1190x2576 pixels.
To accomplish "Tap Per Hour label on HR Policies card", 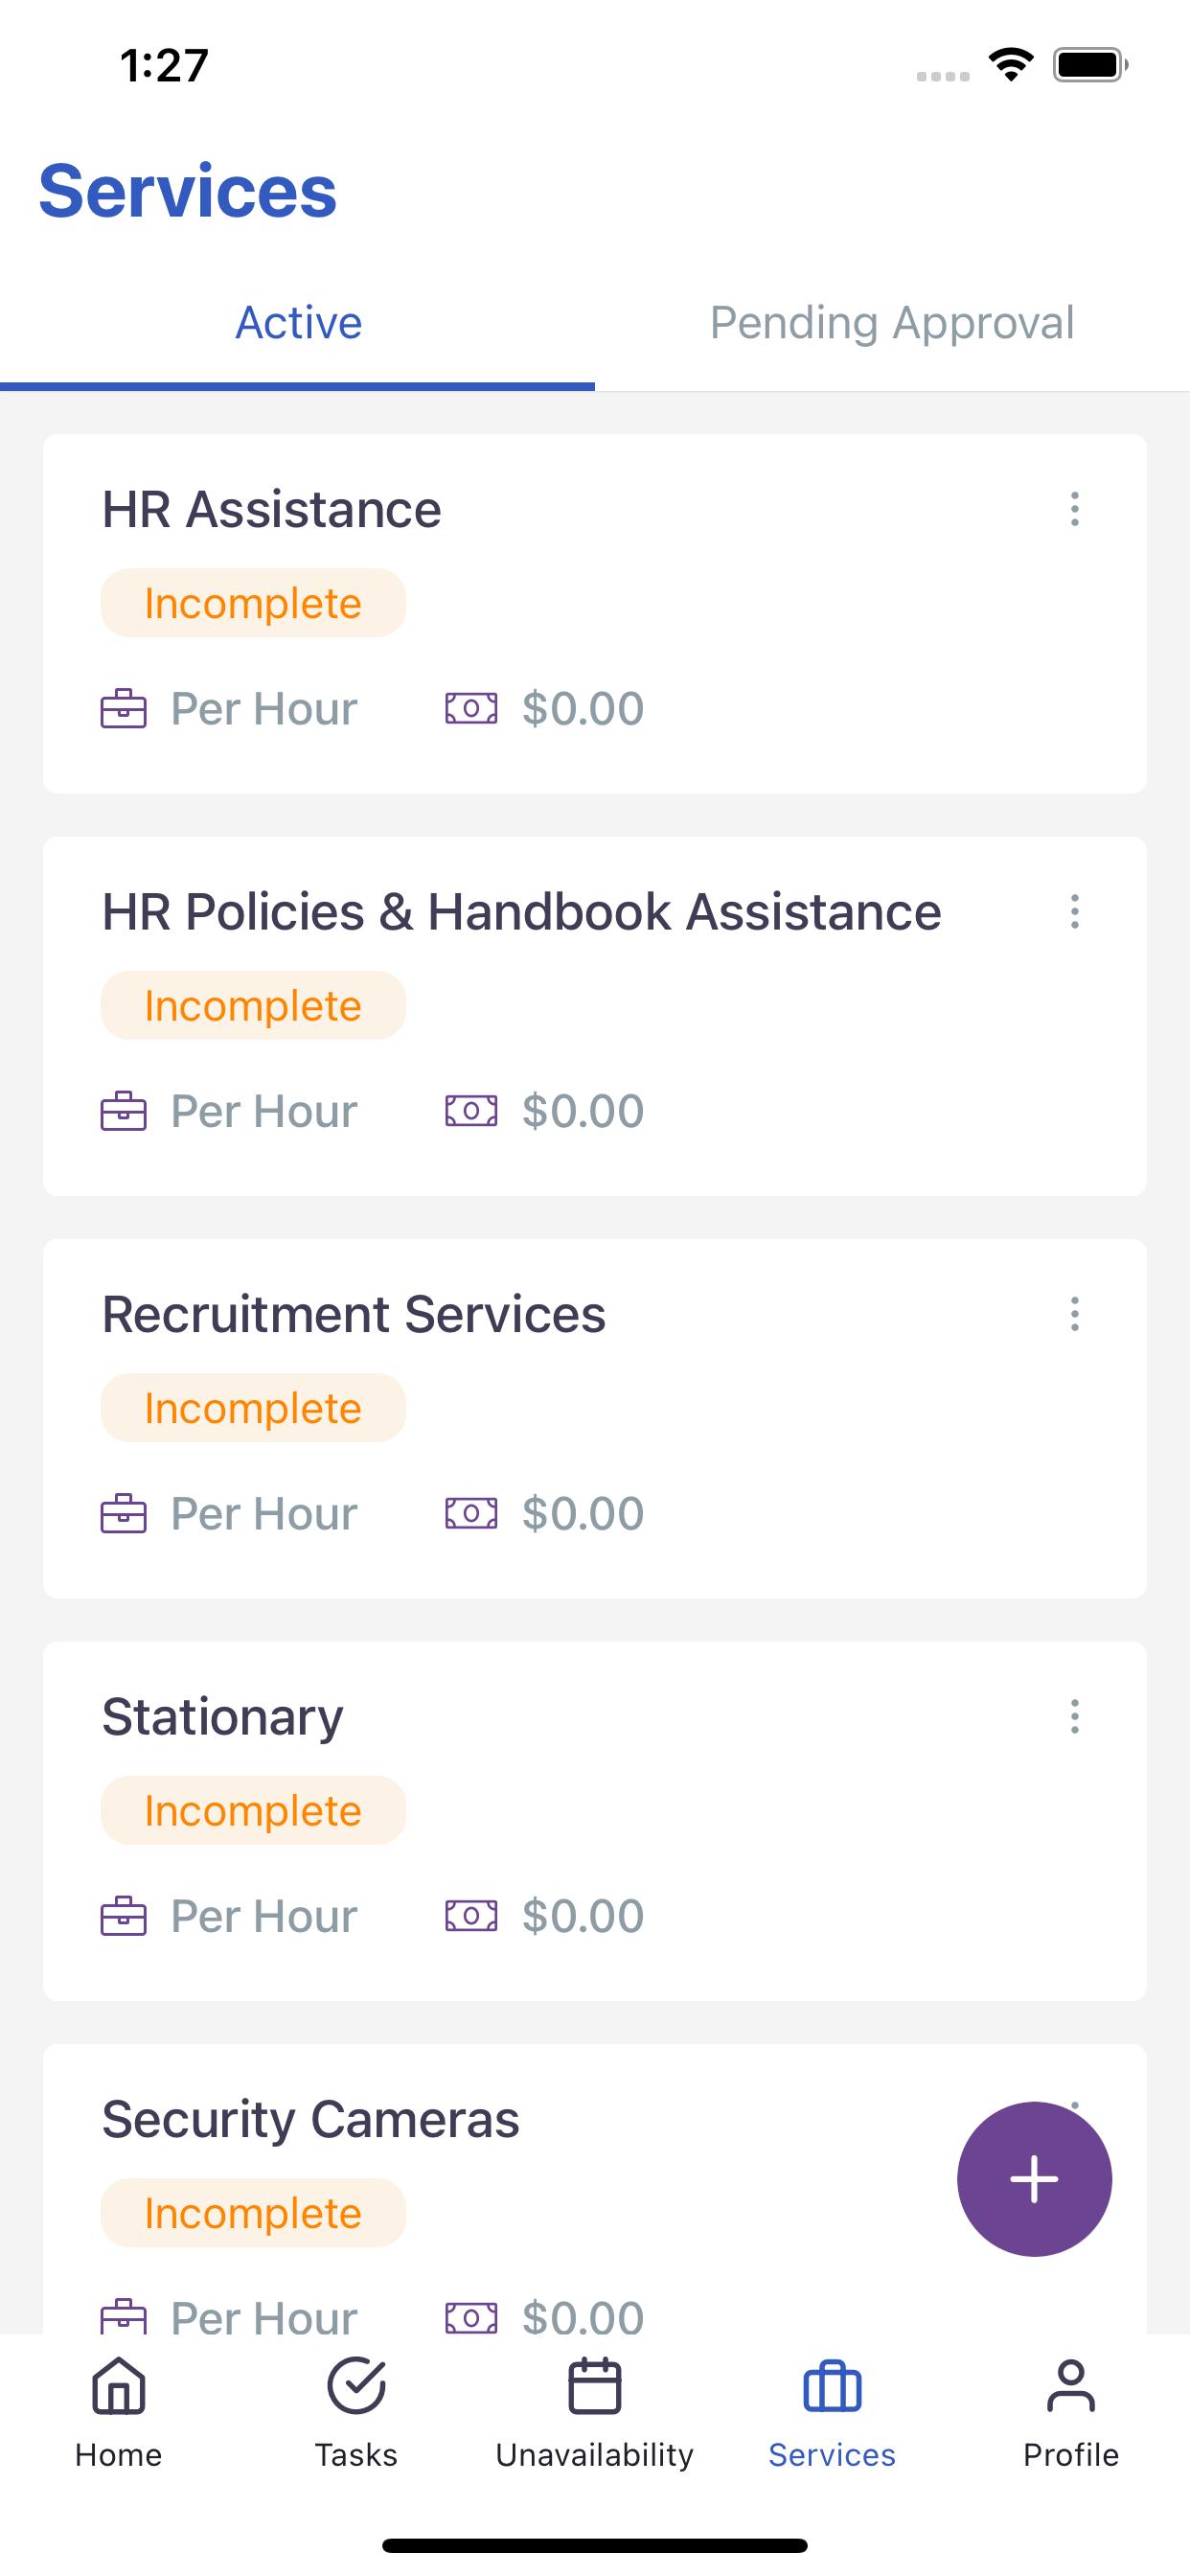I will pyautogui.click(x=264, y=1111).
